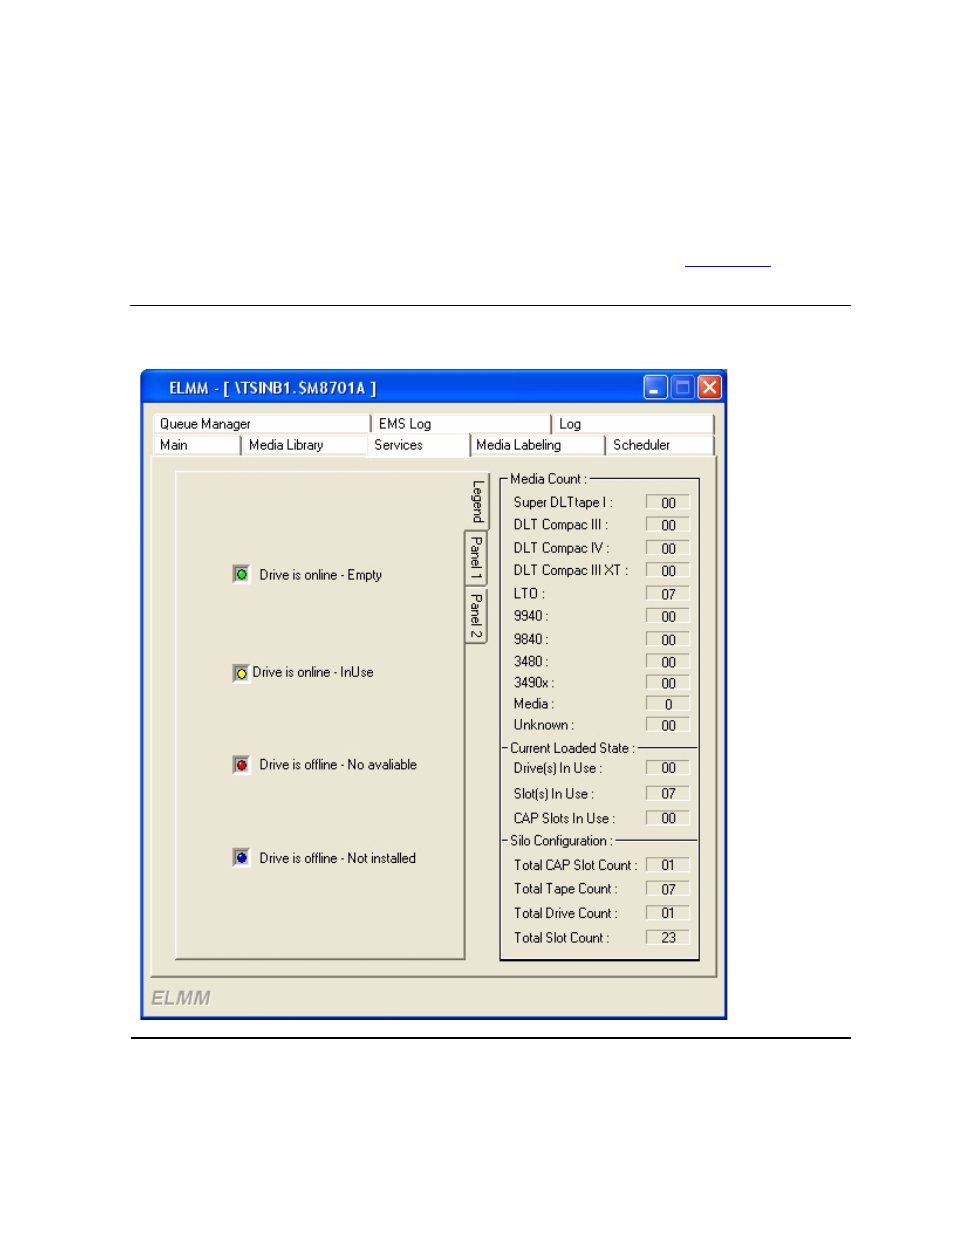Click the 3490x count field
Screen dimensions: 954x1235
[x=668, y=683]
